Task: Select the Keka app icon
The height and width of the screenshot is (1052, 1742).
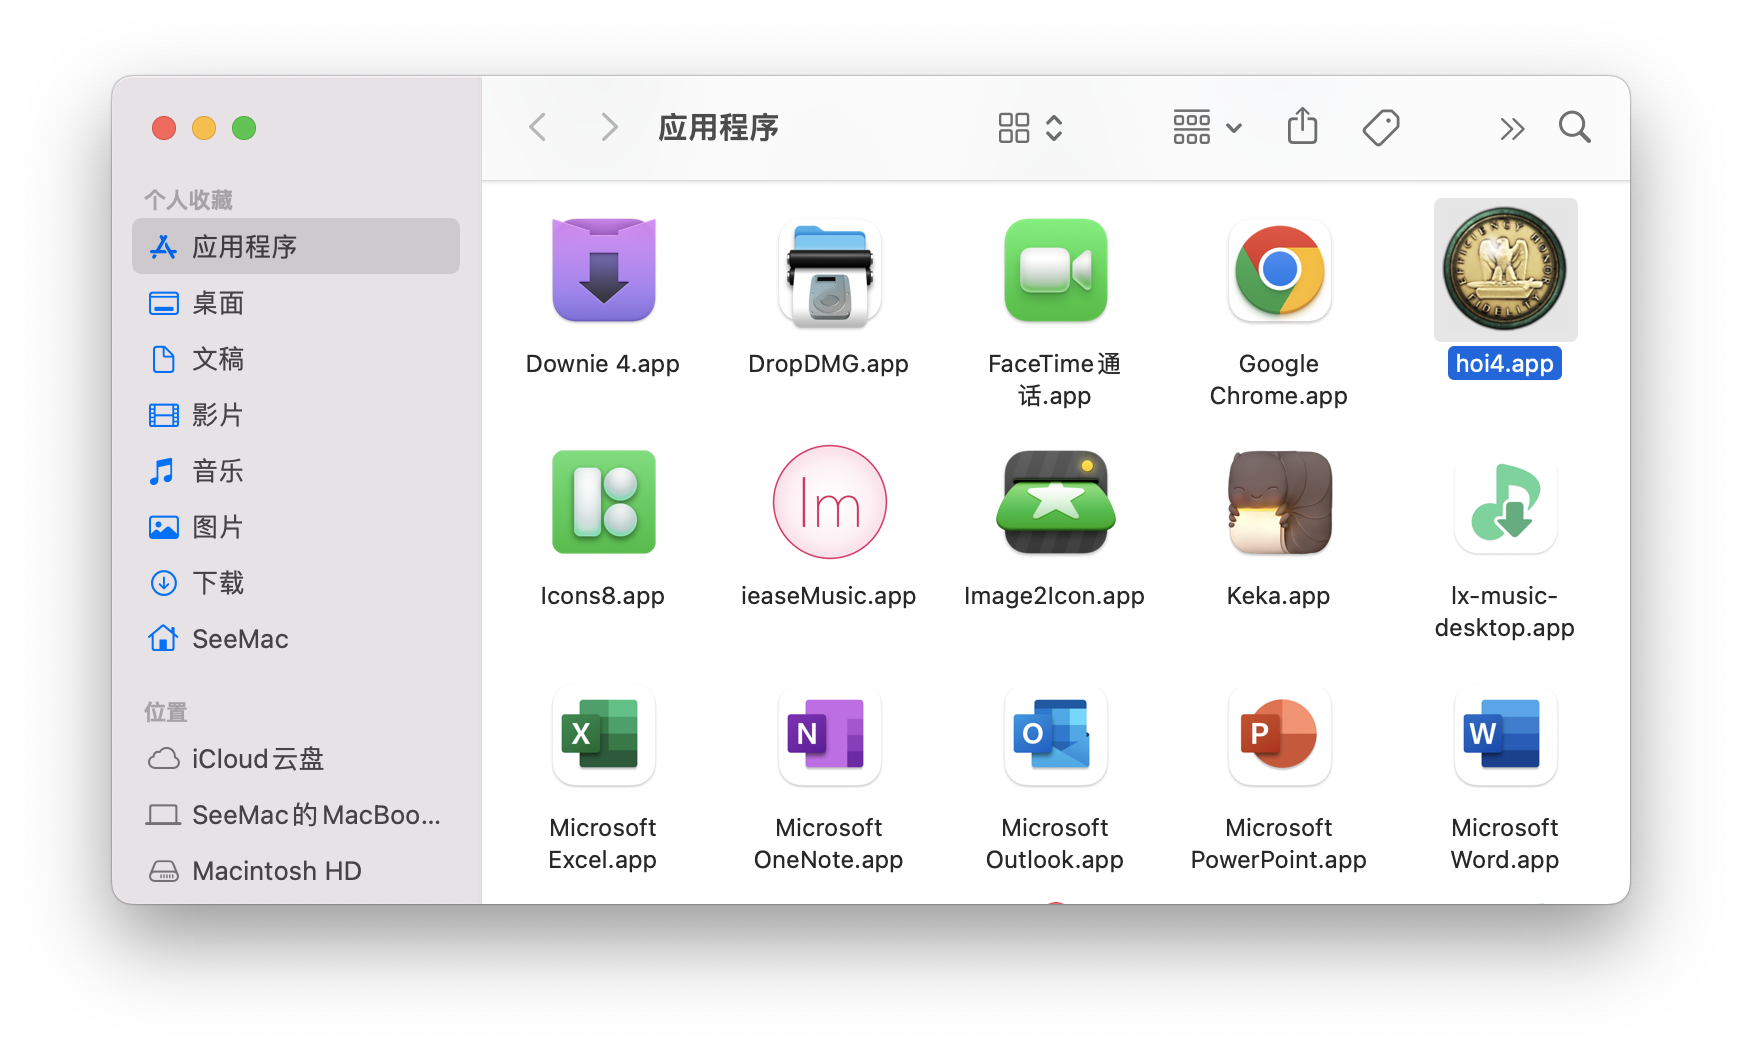Action: [1279, 503]
